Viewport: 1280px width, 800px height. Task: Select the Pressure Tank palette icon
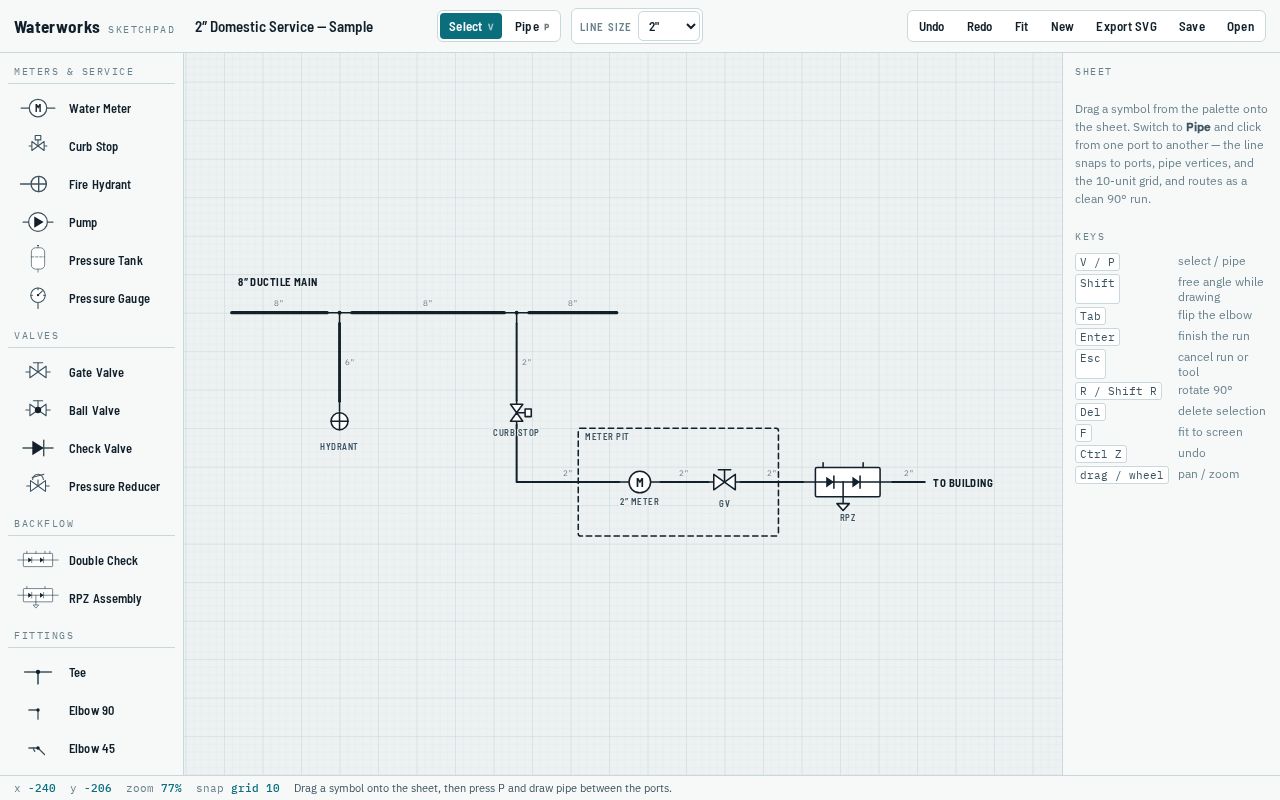[38, 260]
